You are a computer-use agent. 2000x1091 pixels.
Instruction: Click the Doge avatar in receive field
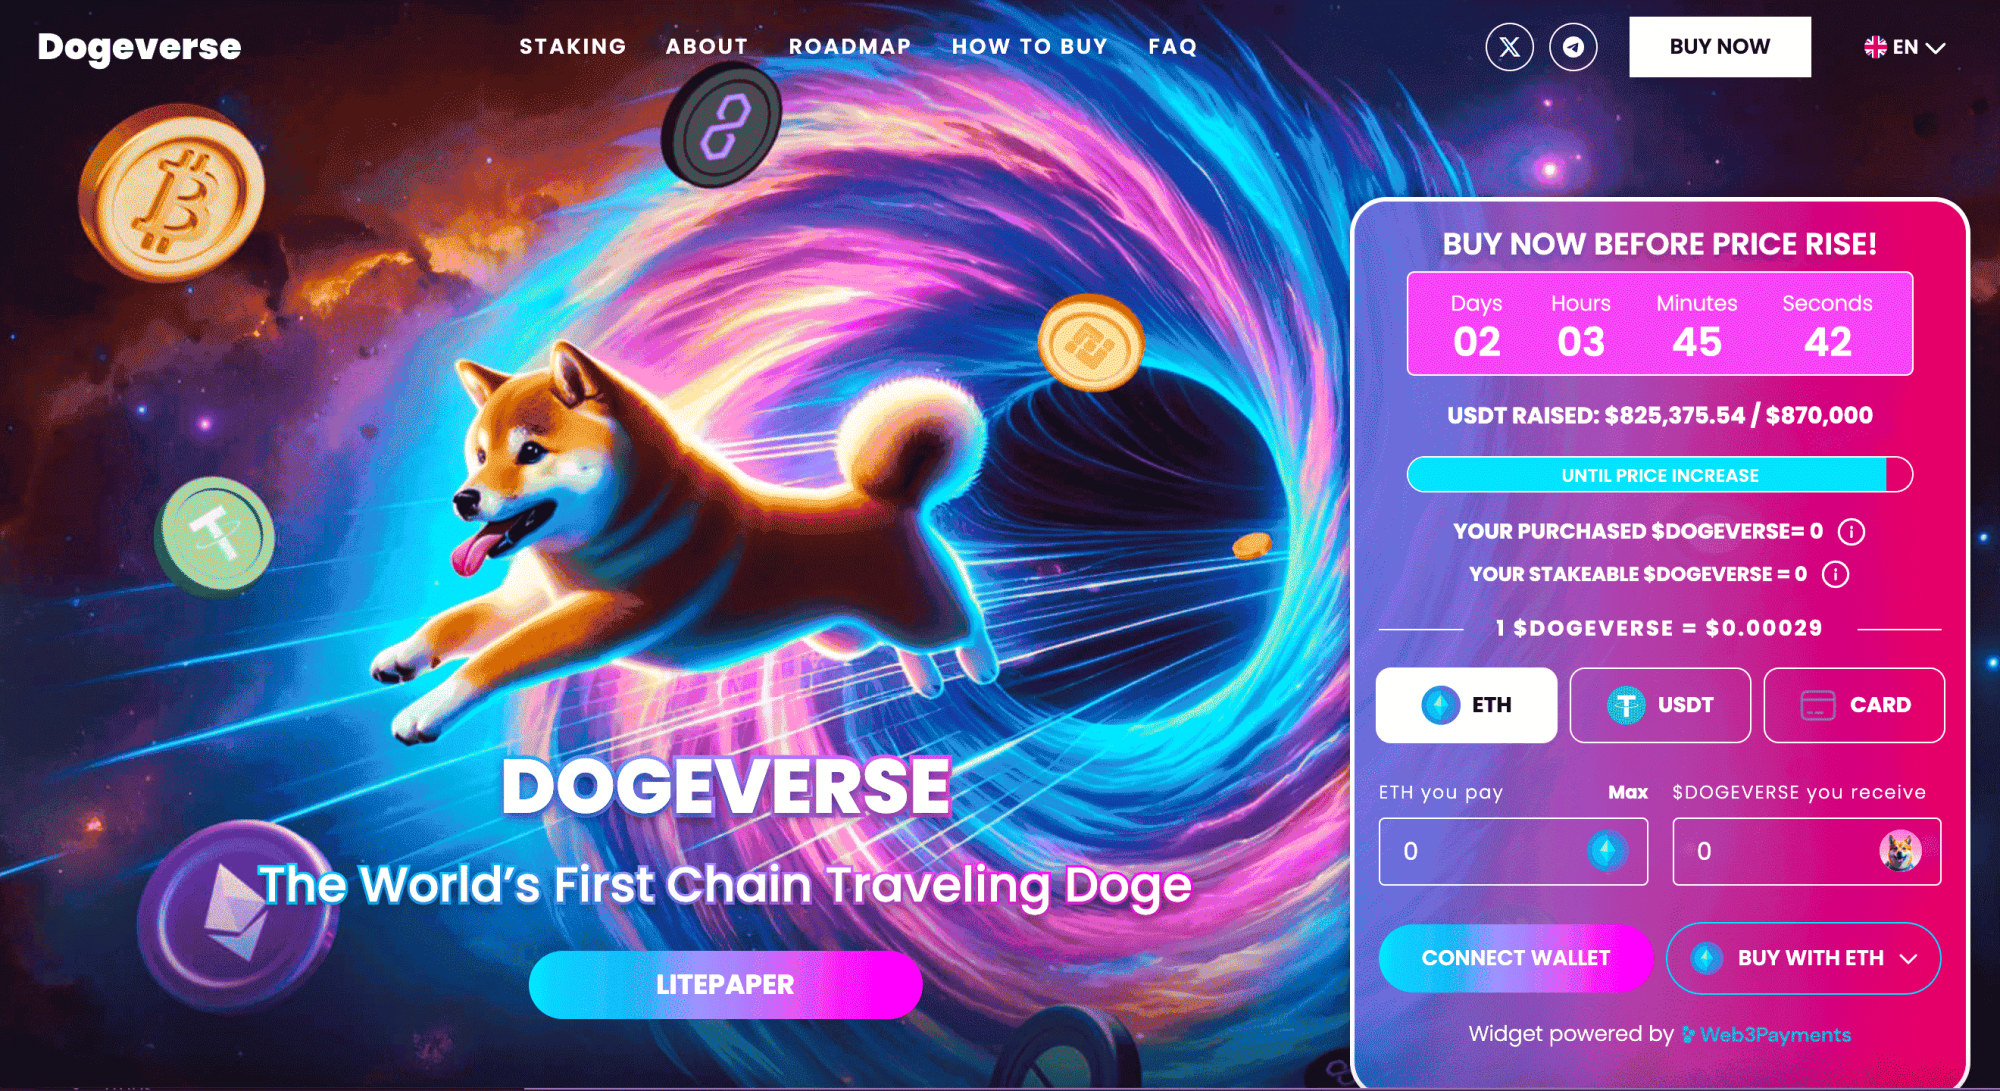coord(1900,851)
